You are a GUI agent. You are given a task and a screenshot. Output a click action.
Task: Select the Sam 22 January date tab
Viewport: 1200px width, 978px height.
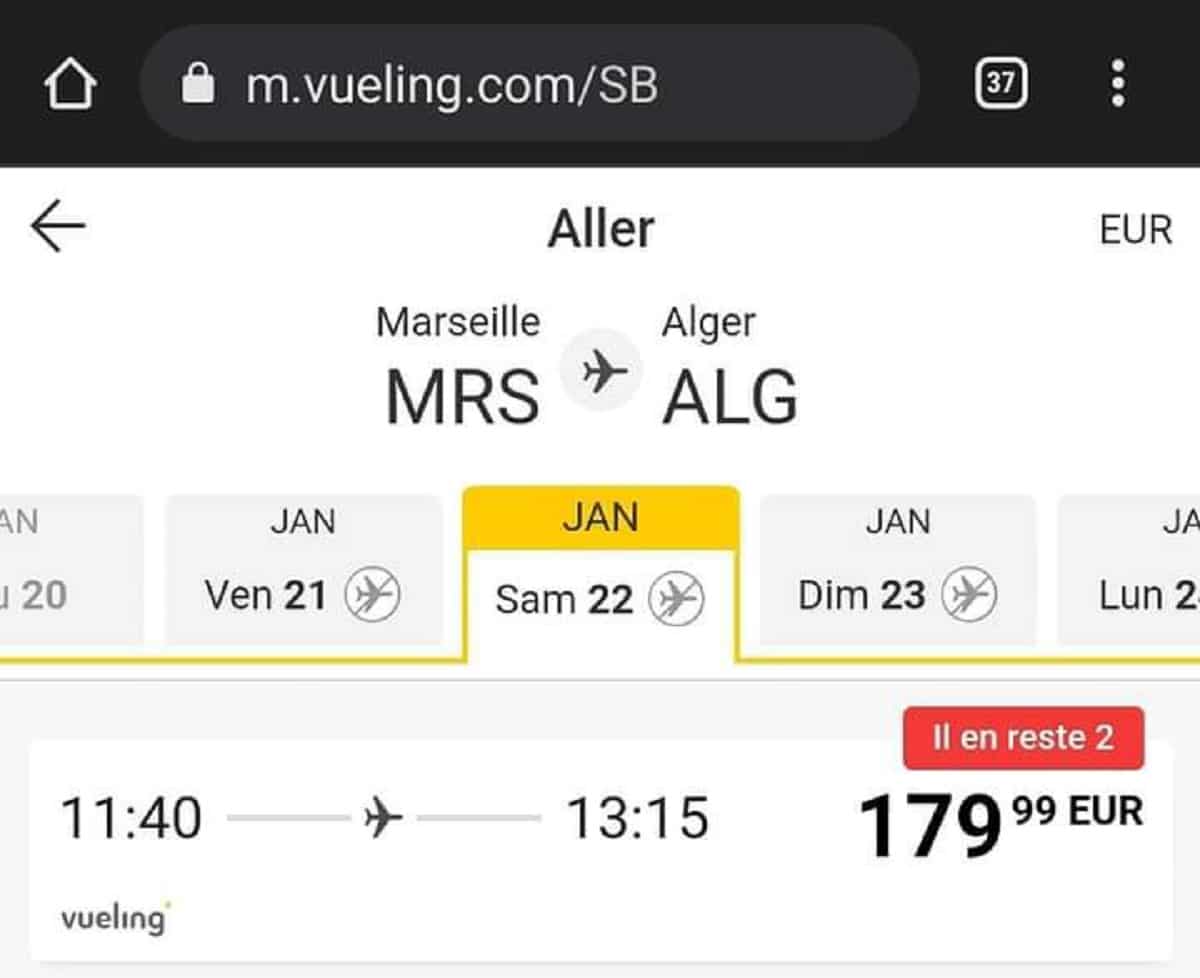click(600, 575)
